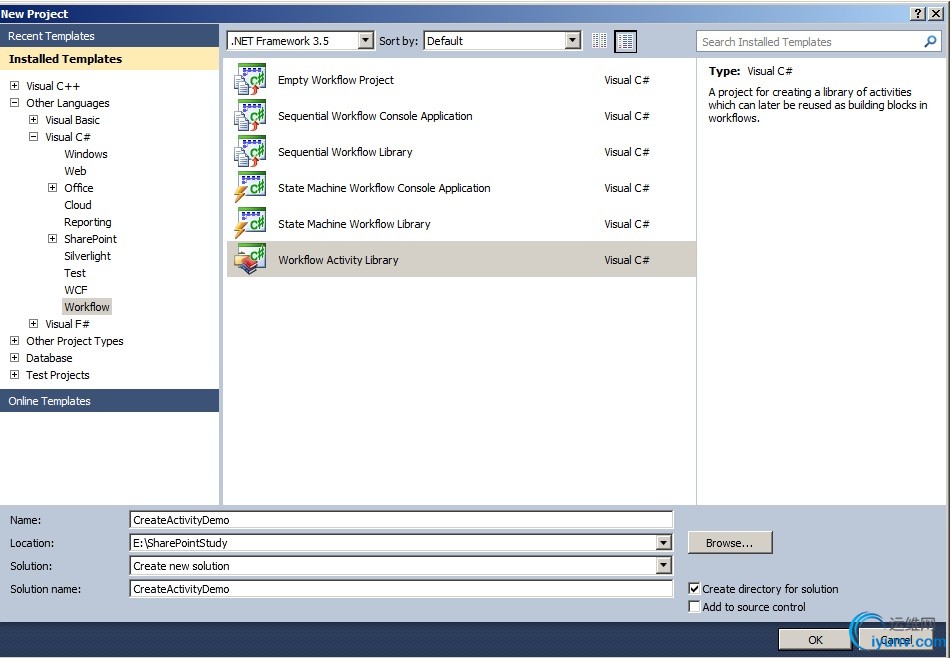952x658 pixels.
Task: Select the Workflow Activity Library template icon
Action: coord(250,259)
